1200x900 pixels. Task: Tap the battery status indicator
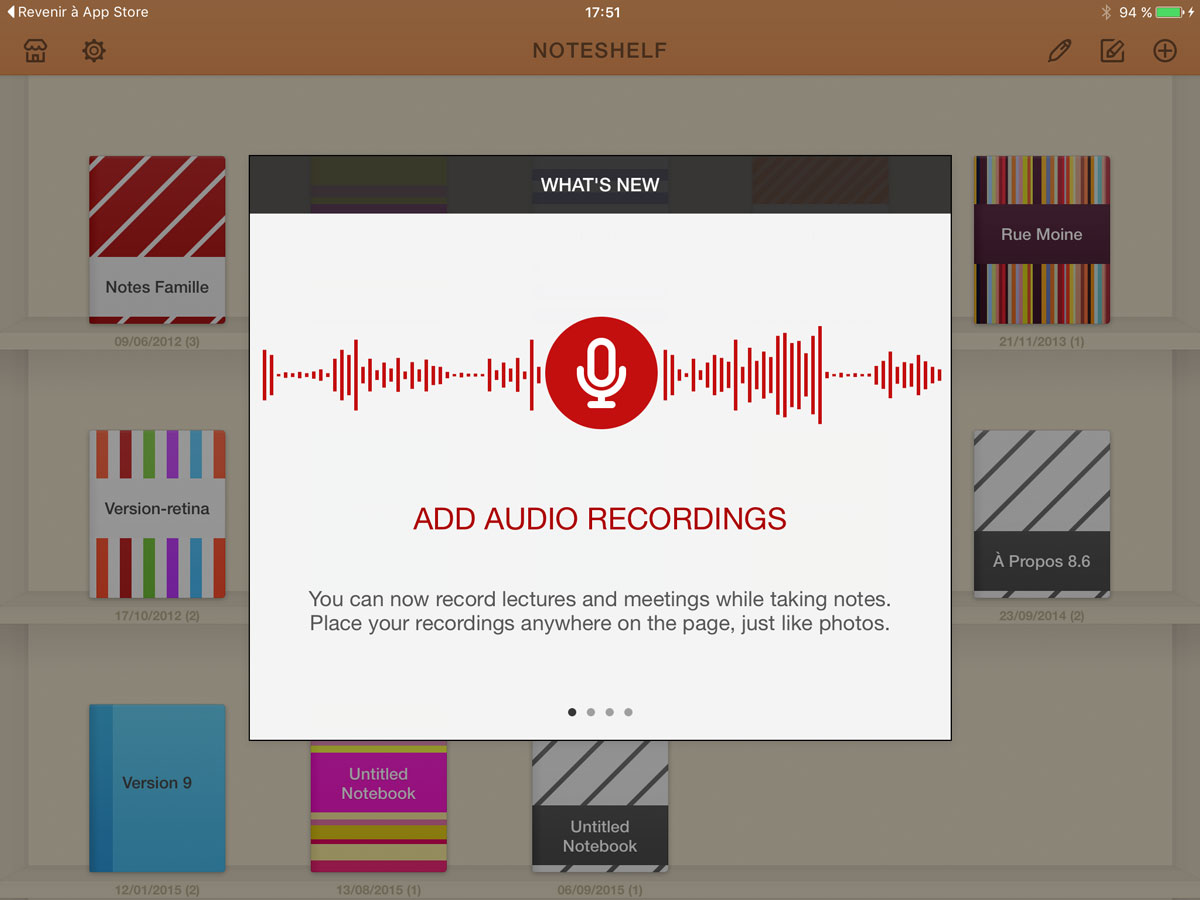(1168, 12)
